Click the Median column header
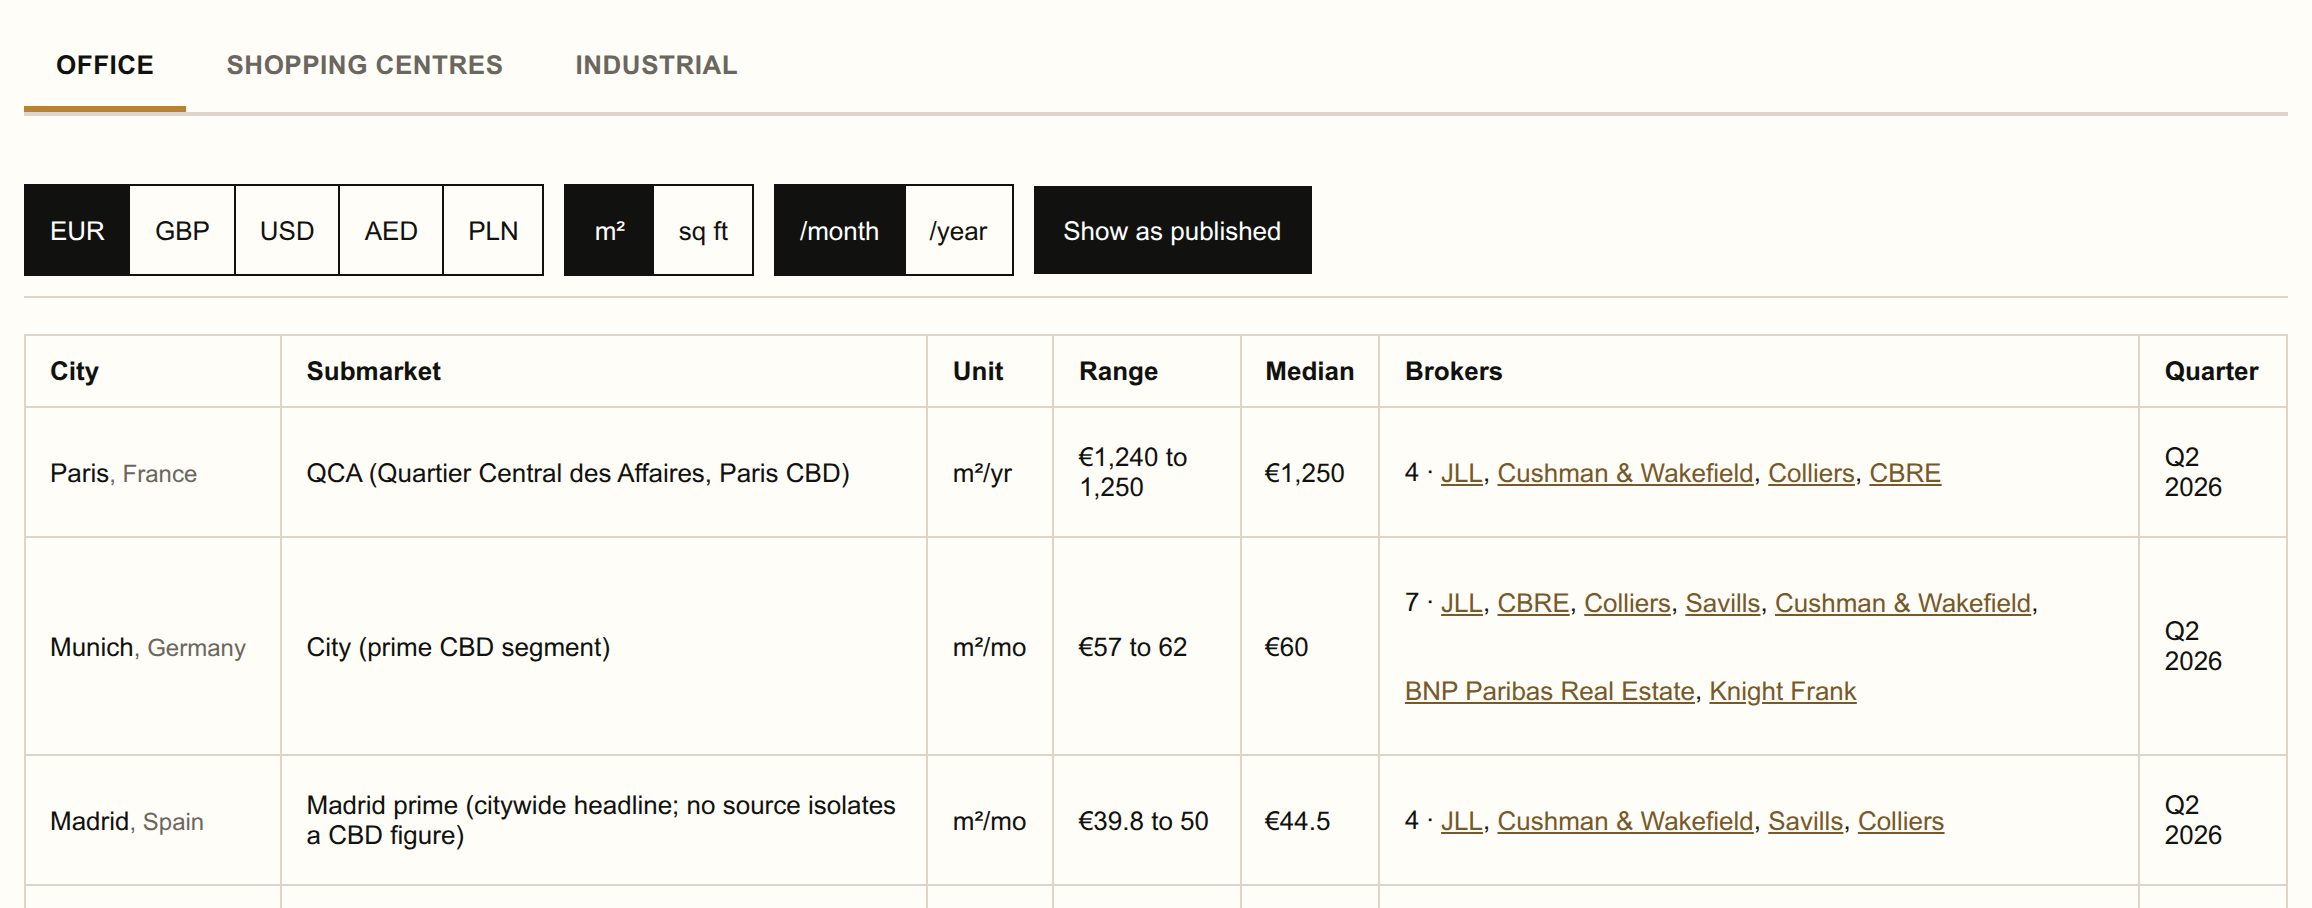The width and height of the screenshot is (2312, 908). point(1310,371)
